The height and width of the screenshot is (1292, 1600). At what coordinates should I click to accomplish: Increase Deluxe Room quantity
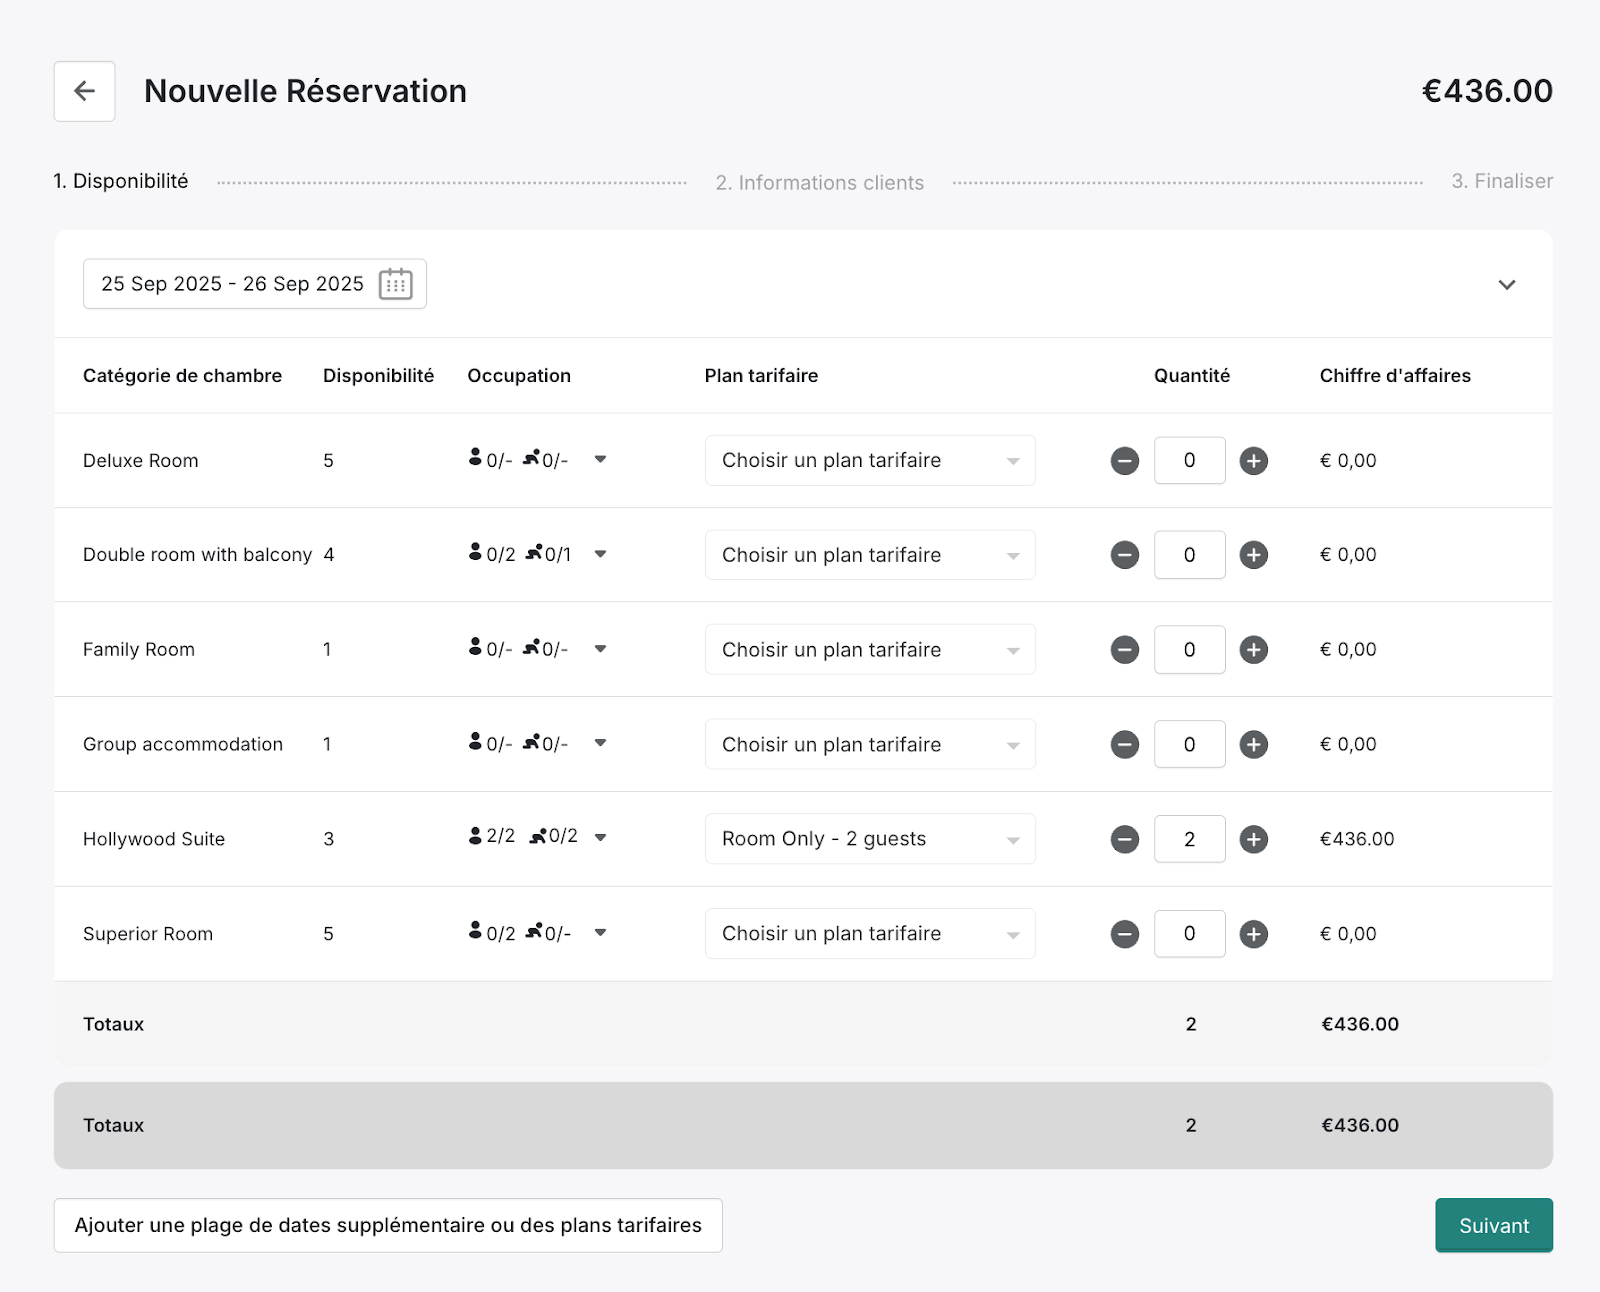(1254, 461)
